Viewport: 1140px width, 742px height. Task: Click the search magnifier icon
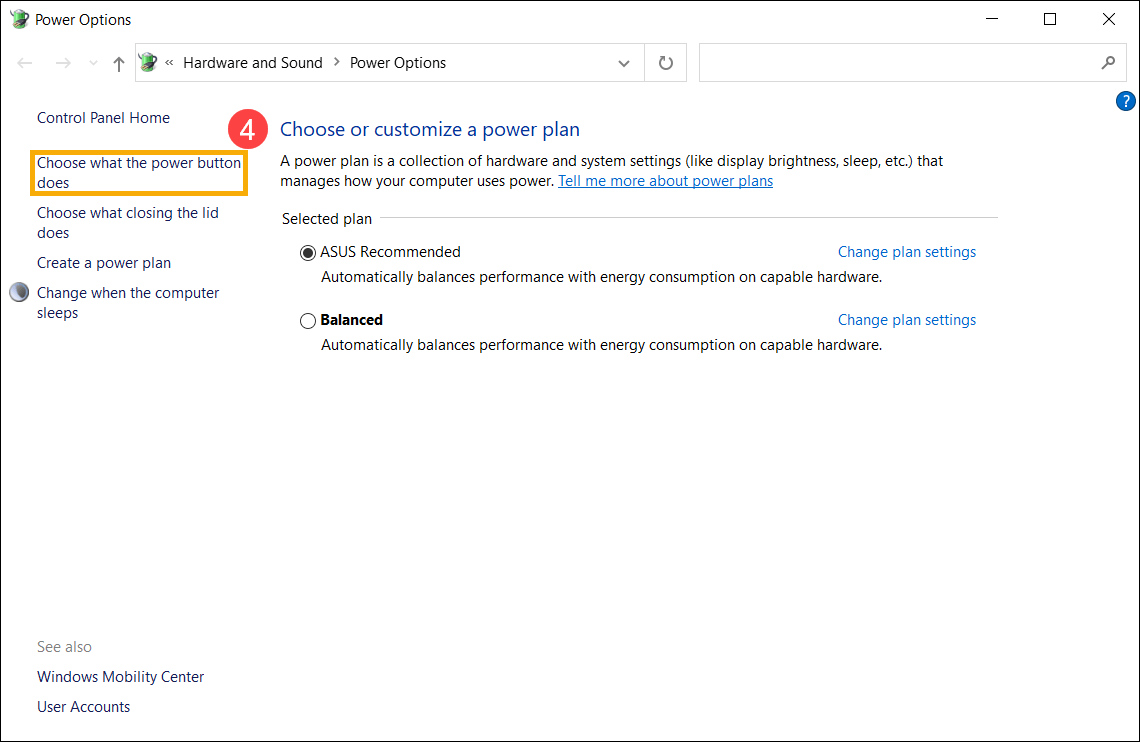(1108, 63)
